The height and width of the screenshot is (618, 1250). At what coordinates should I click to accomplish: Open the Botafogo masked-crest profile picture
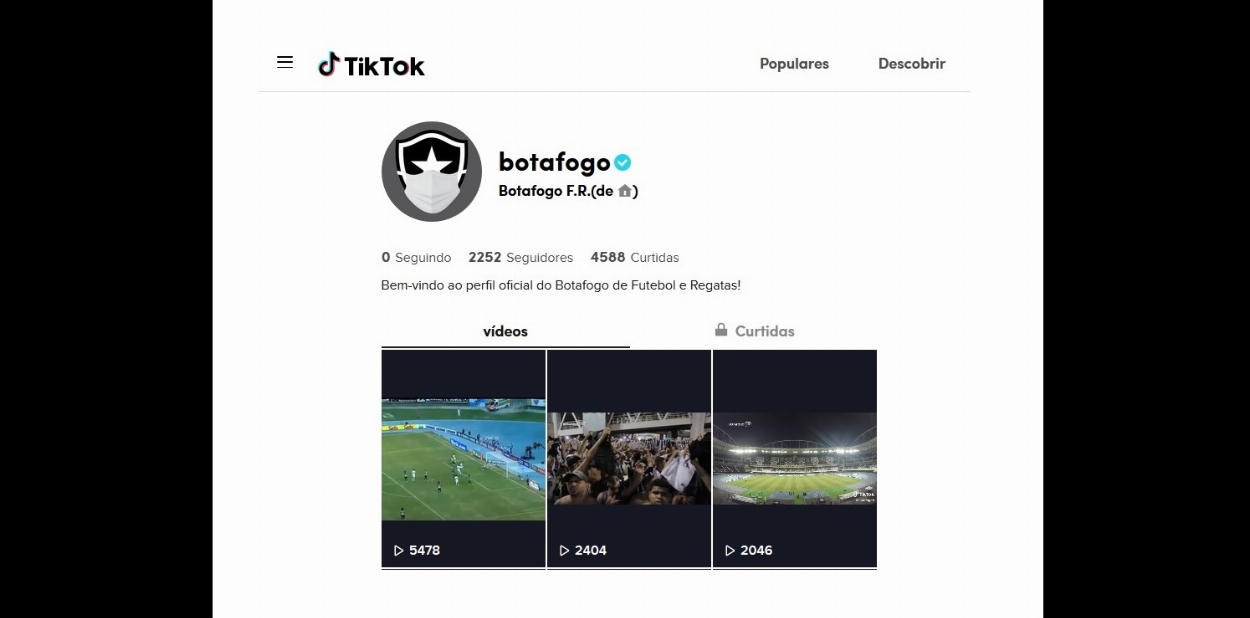432,172
